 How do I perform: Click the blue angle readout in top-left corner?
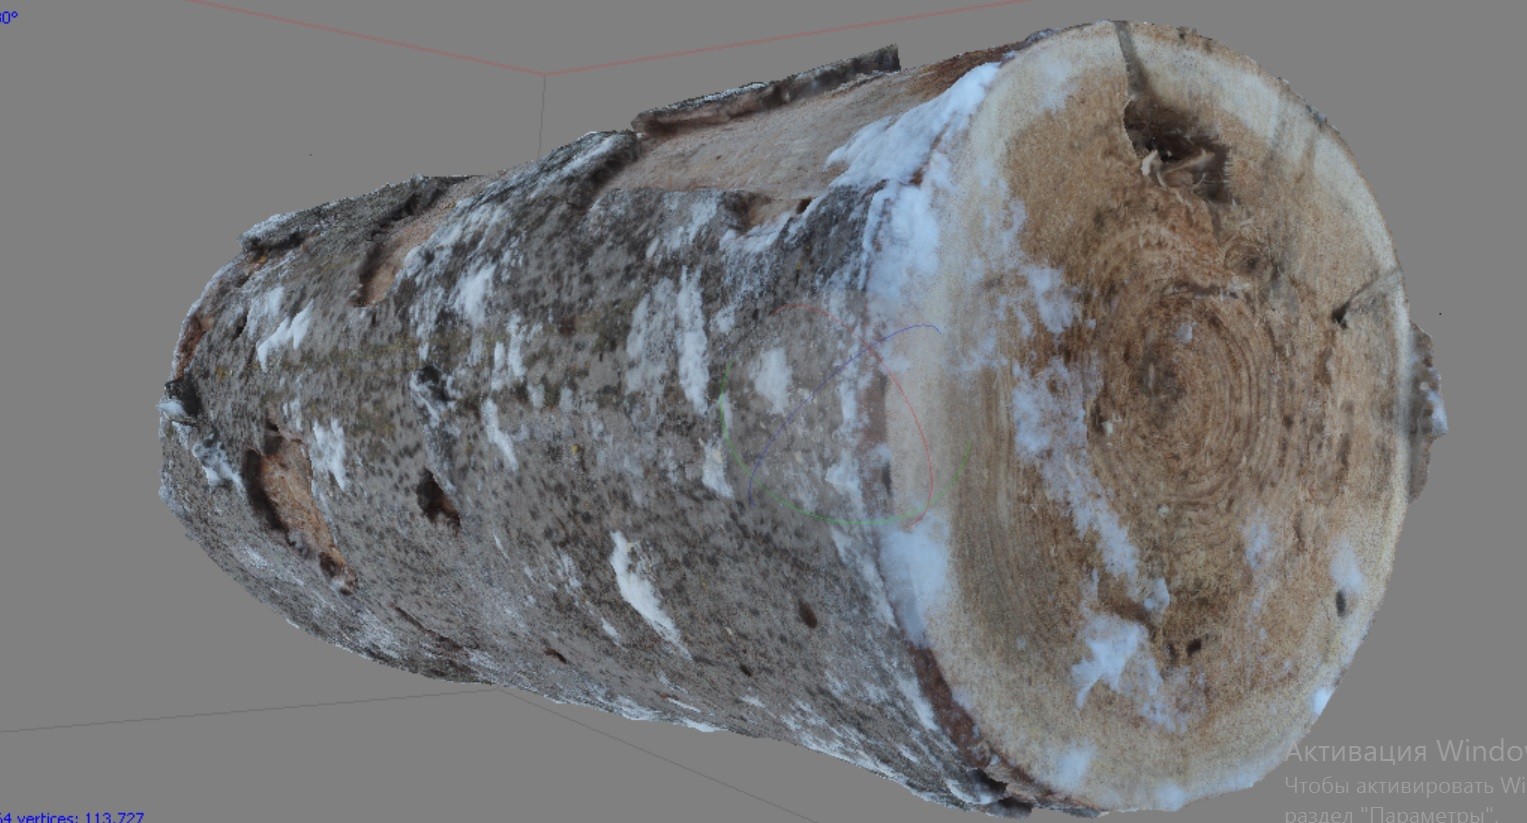click(10, 14)
